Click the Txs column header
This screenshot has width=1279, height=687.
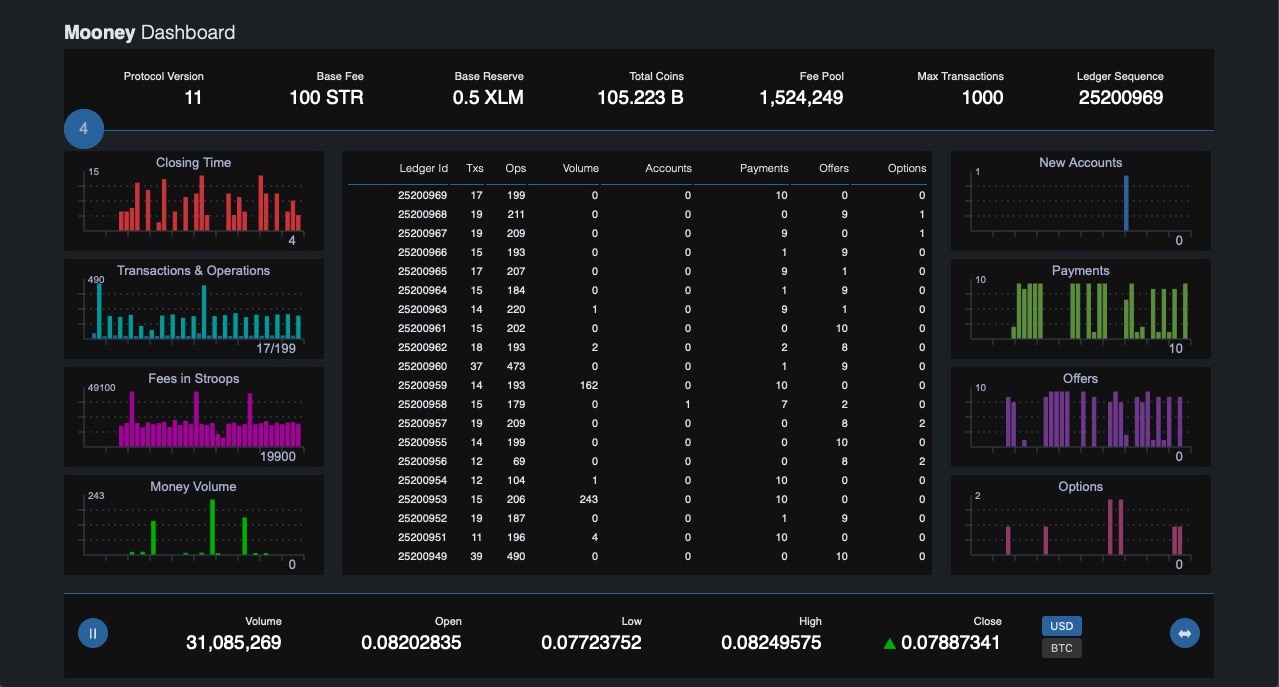475,168
